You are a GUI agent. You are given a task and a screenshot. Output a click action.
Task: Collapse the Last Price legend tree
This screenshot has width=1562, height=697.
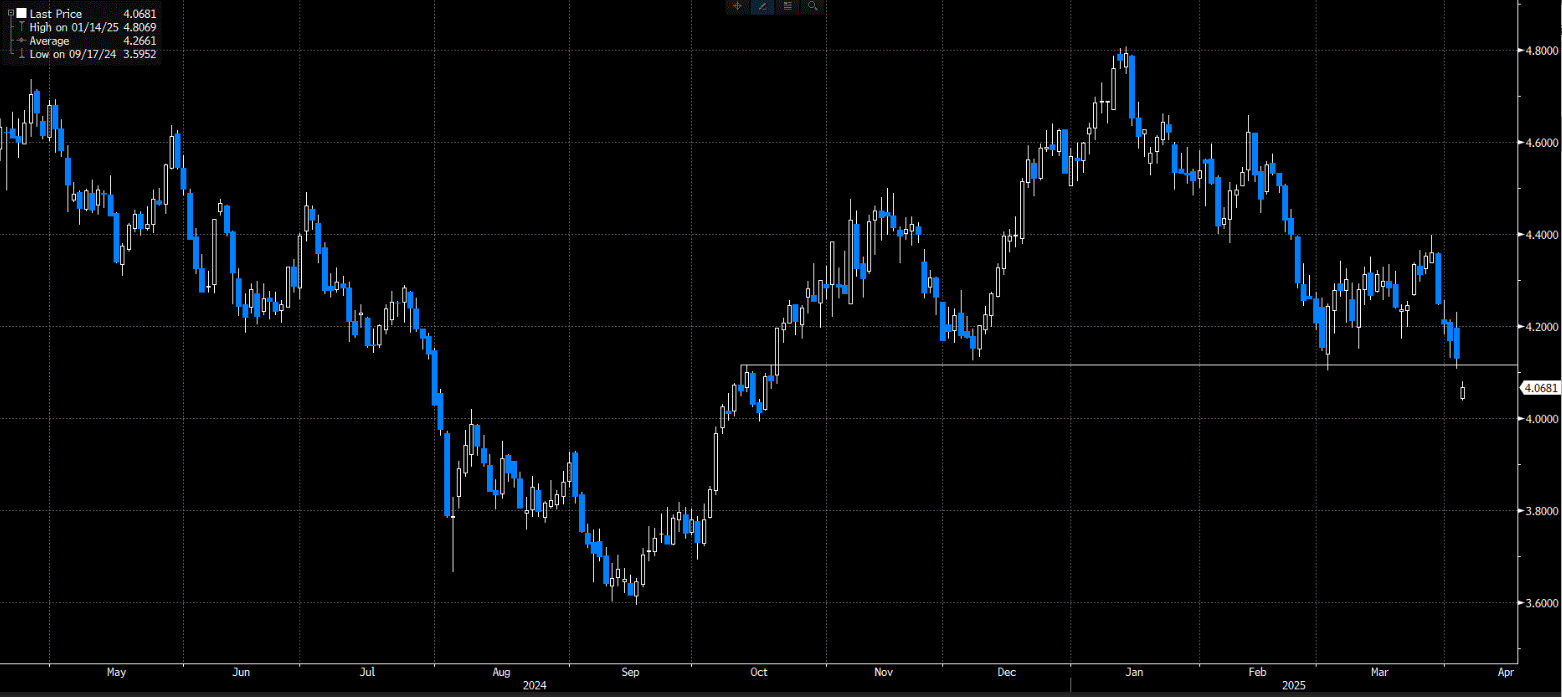11,13
